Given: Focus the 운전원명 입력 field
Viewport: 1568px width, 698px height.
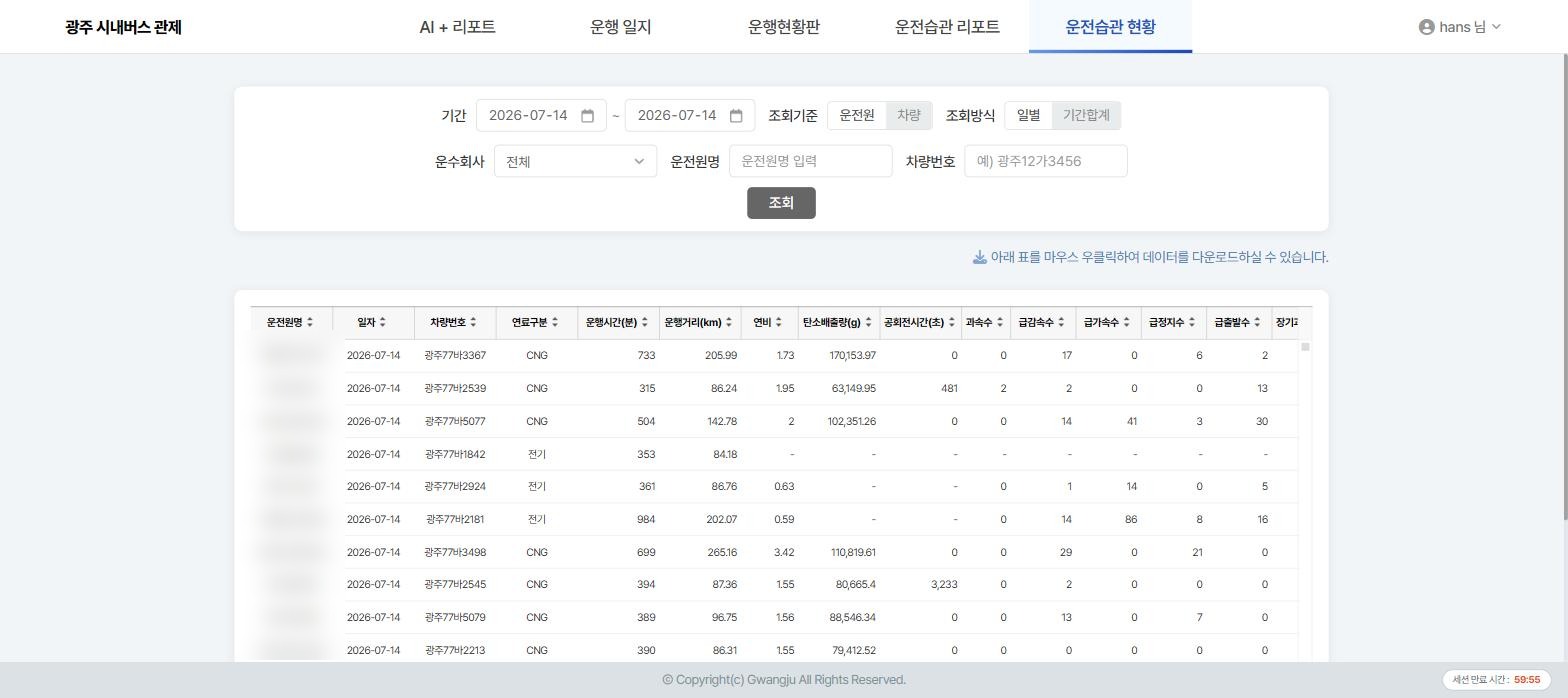Looking at the screenshot, I should 811,161.
